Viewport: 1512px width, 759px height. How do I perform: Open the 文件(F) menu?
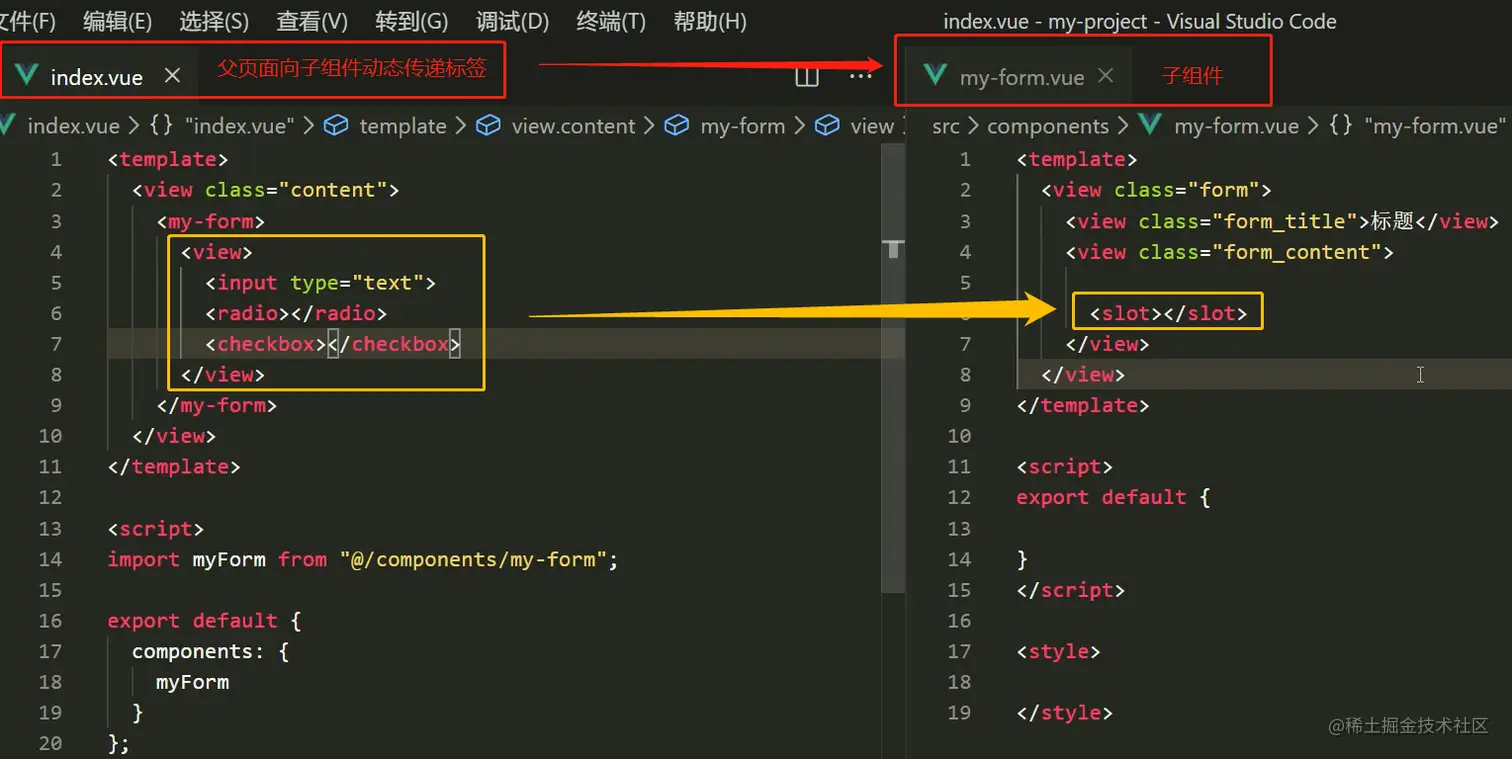28,21
